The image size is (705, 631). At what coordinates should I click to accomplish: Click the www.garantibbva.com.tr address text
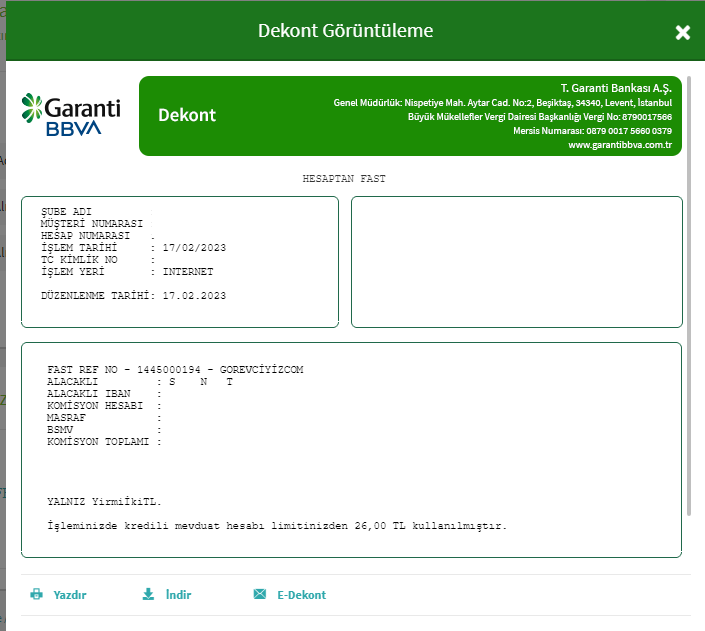pyautogui.click(x=620, y=145)
